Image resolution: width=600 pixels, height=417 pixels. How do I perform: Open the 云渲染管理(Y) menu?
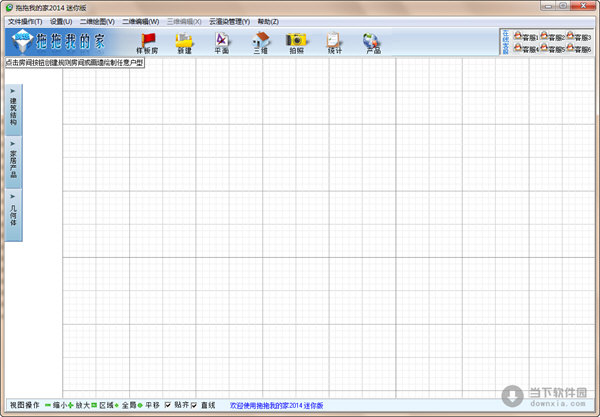pyautogui.click(x=230, y=21)
